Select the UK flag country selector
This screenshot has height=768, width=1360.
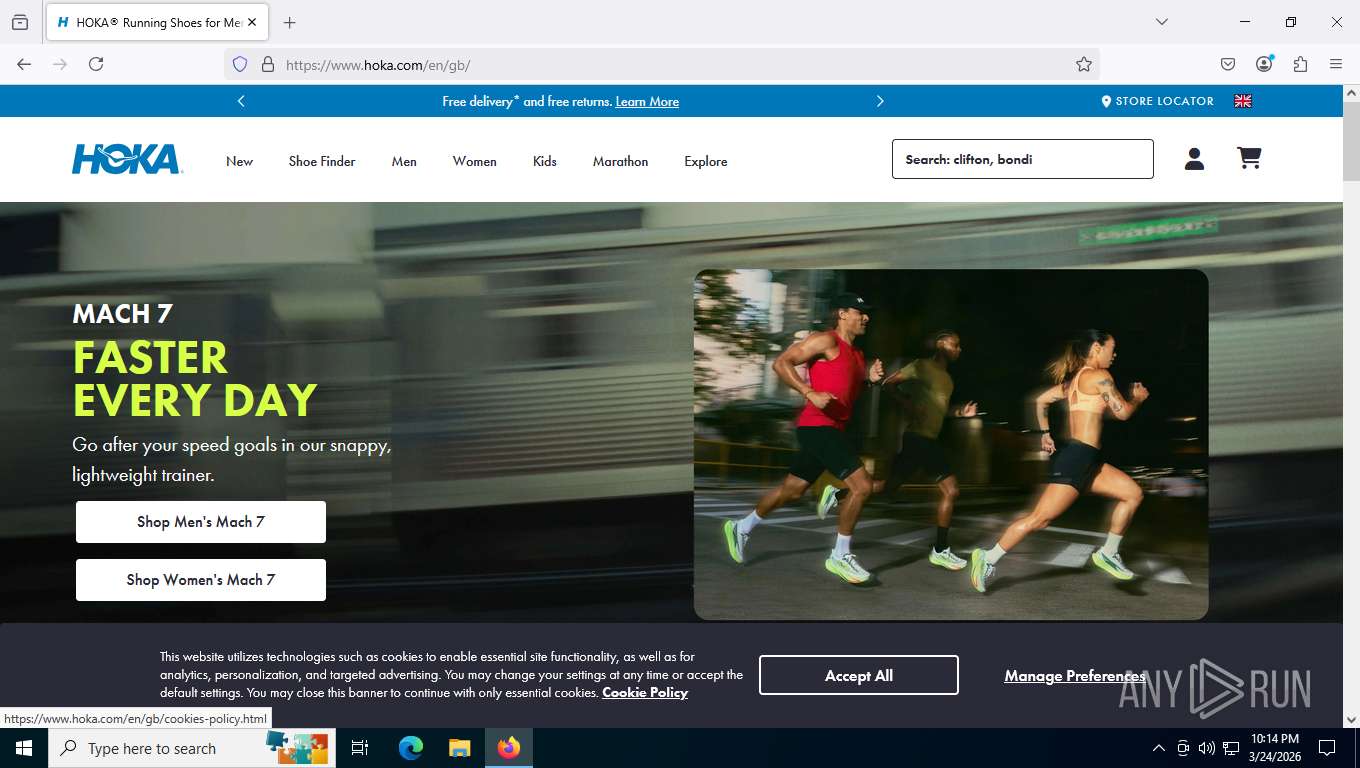[x=1243, y=101]
